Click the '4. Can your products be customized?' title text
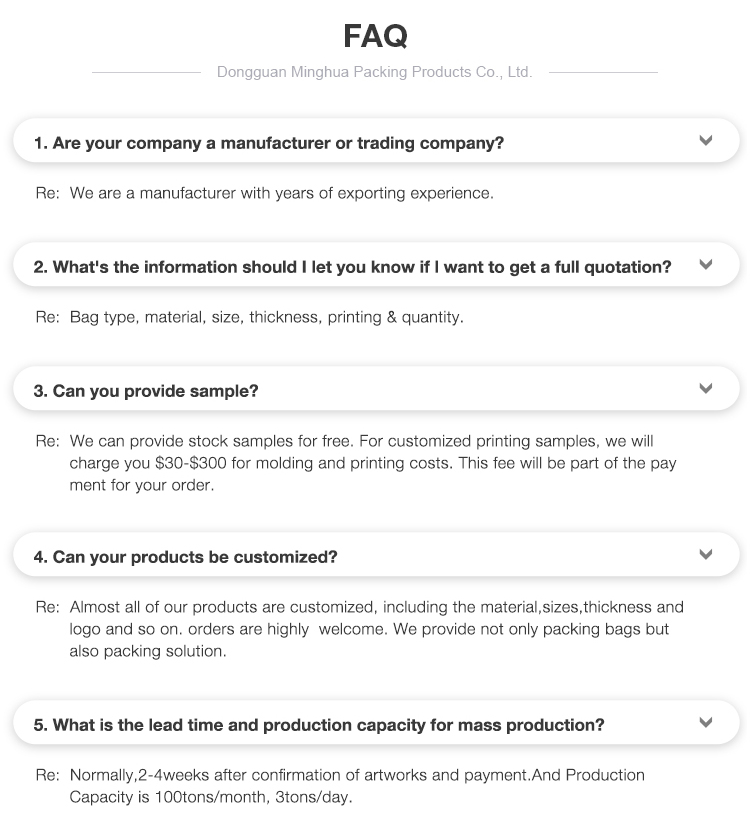 186,557
